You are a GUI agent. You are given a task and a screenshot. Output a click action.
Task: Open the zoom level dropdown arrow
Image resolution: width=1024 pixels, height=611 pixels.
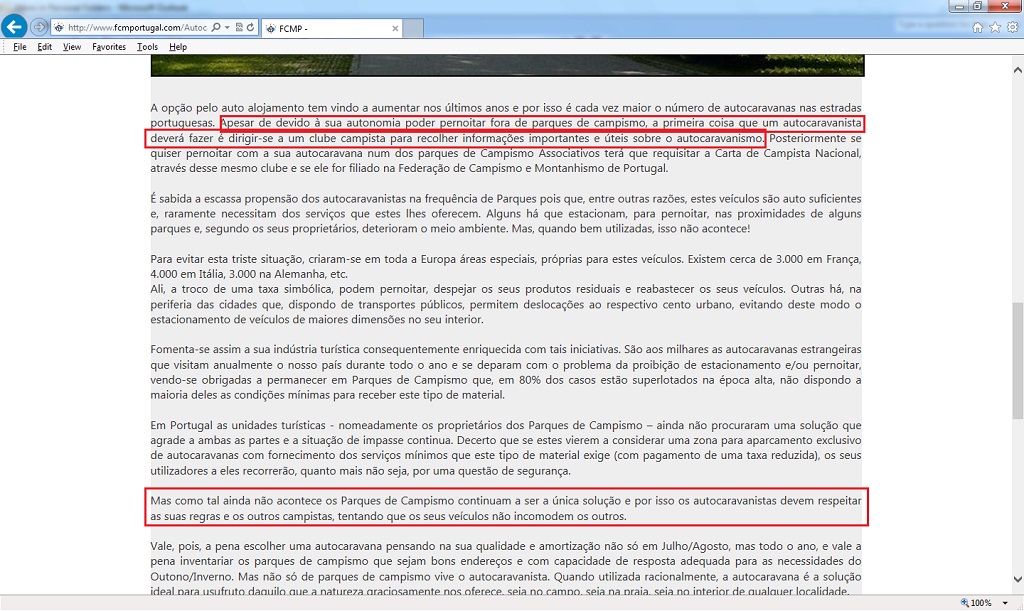pos(1005,603)
